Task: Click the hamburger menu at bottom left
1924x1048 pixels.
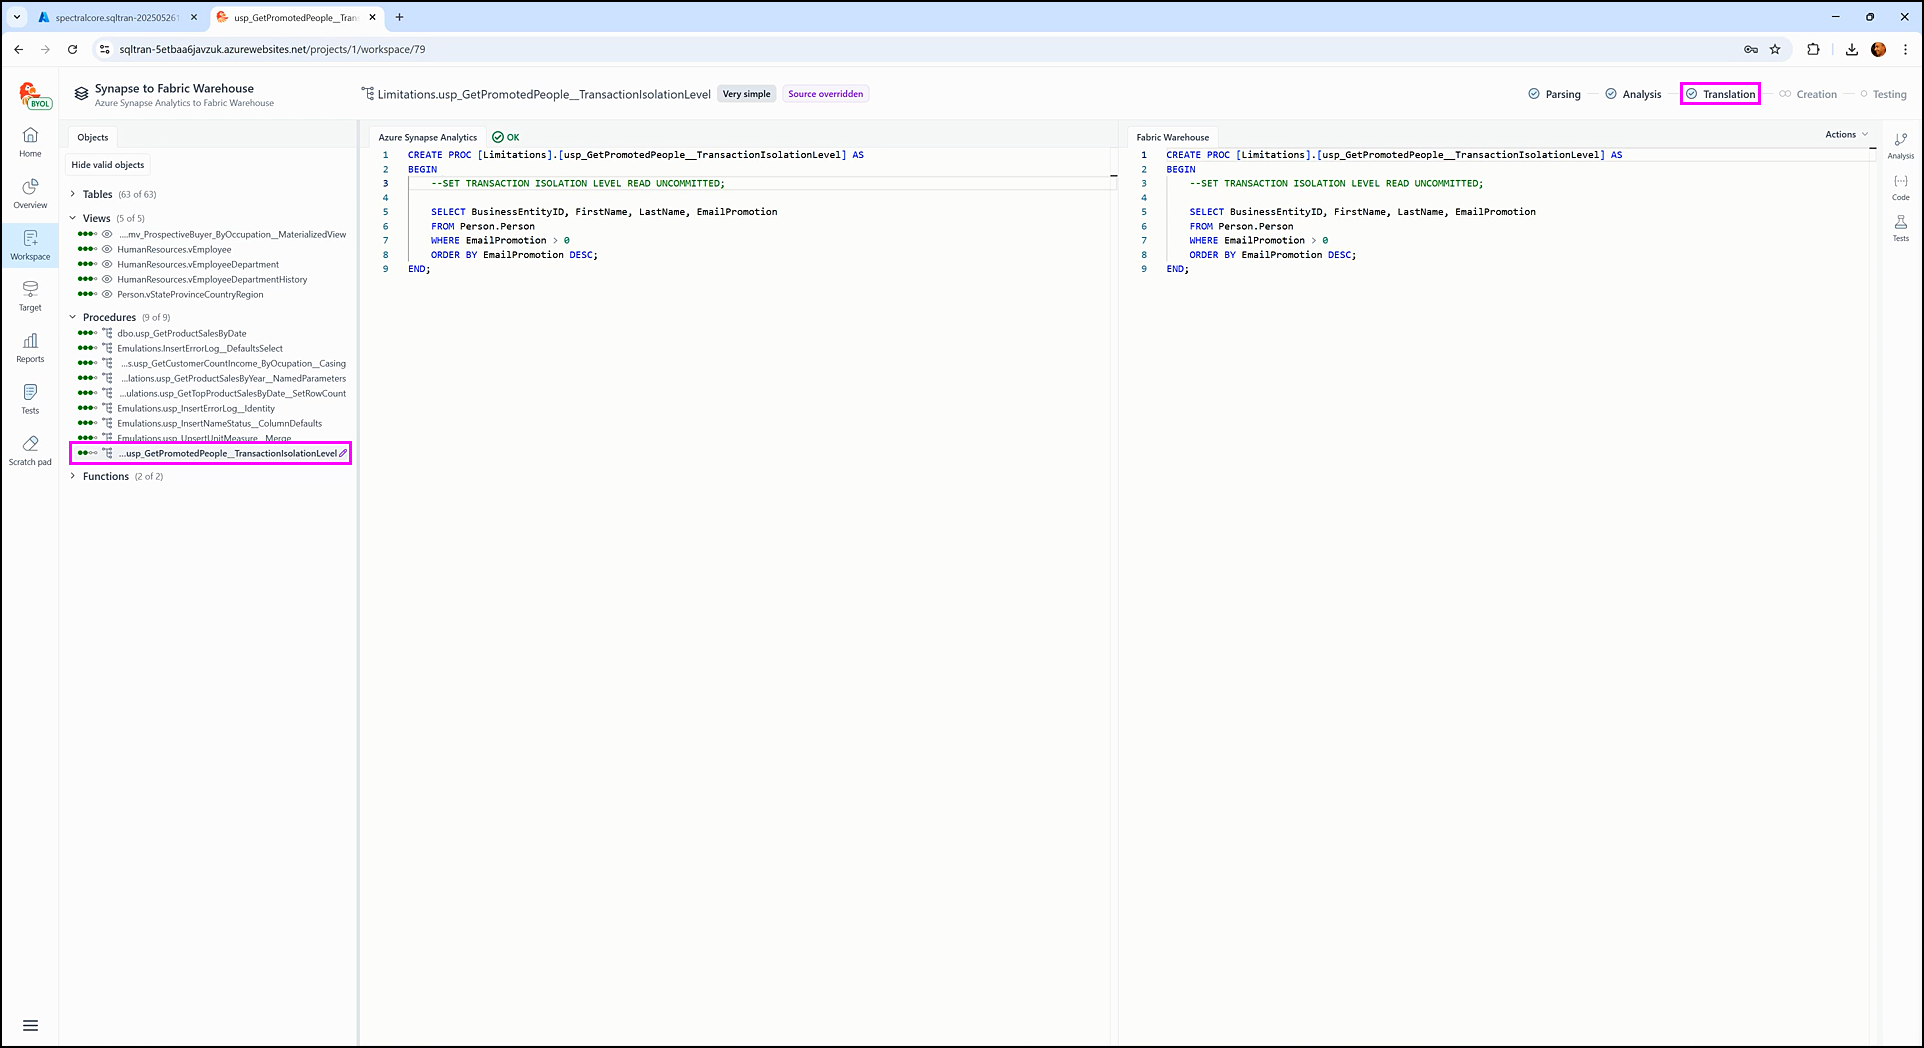Action: (30, 1025)
